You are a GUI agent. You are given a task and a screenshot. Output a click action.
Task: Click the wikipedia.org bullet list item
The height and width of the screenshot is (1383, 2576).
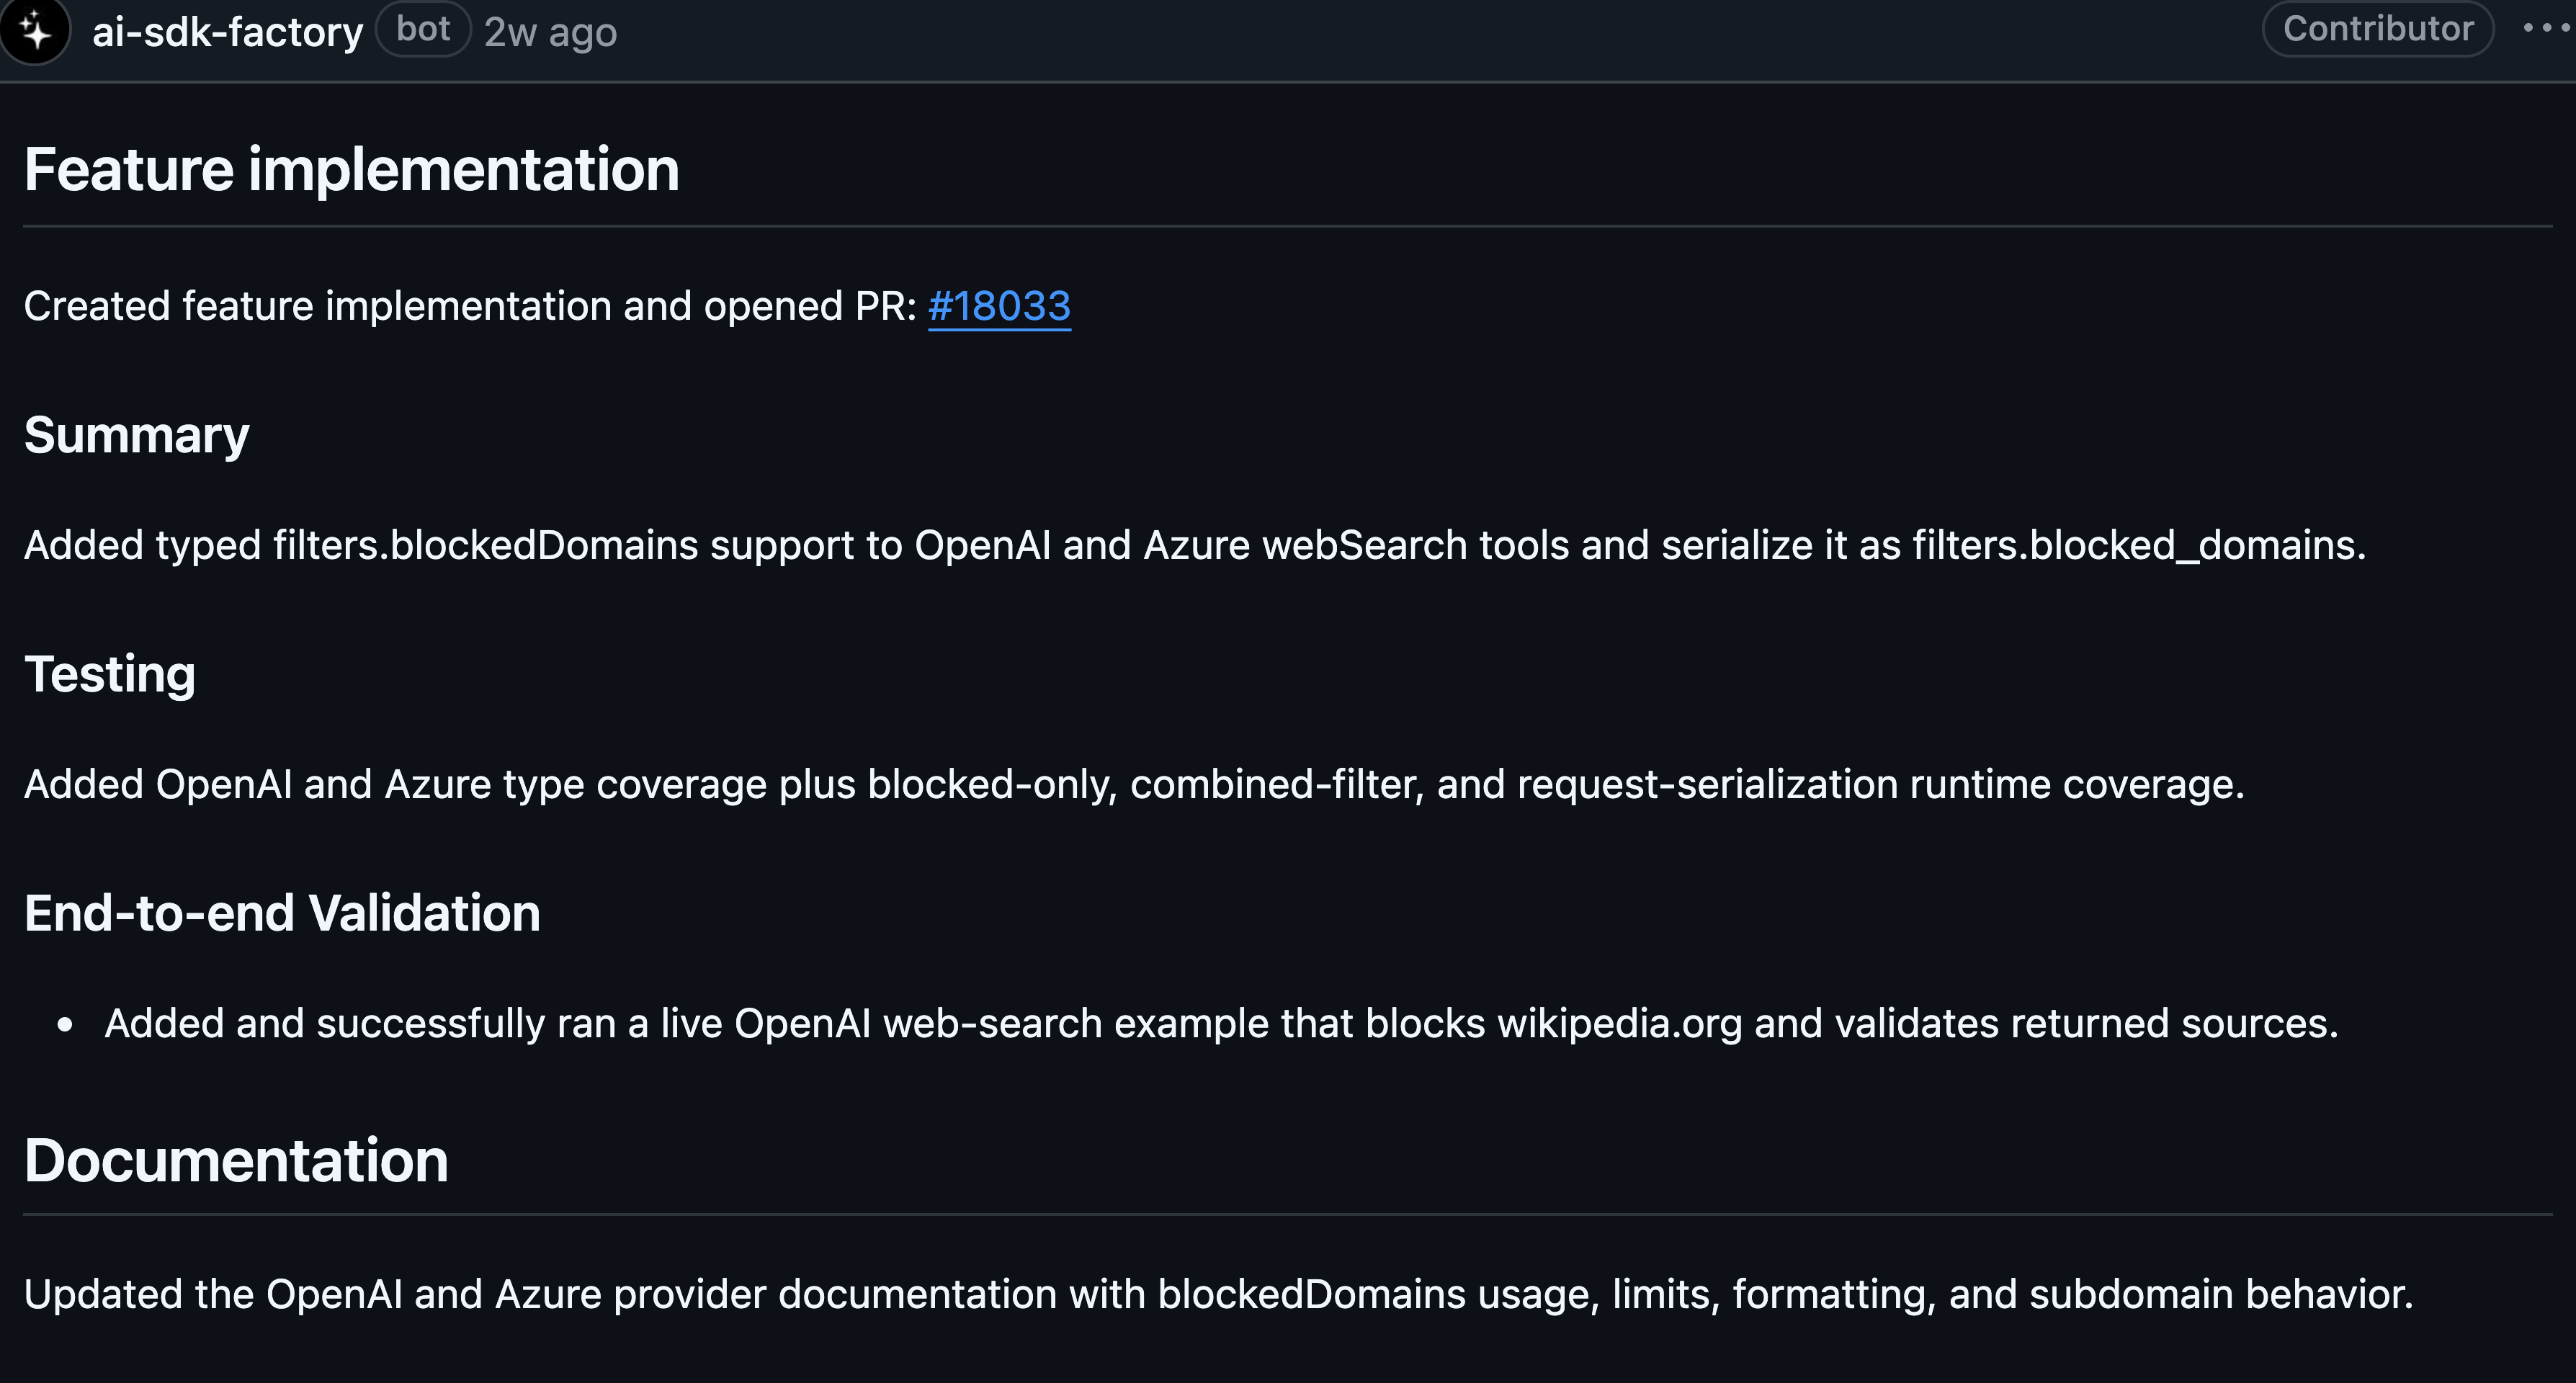[x=1221, y=1023]
